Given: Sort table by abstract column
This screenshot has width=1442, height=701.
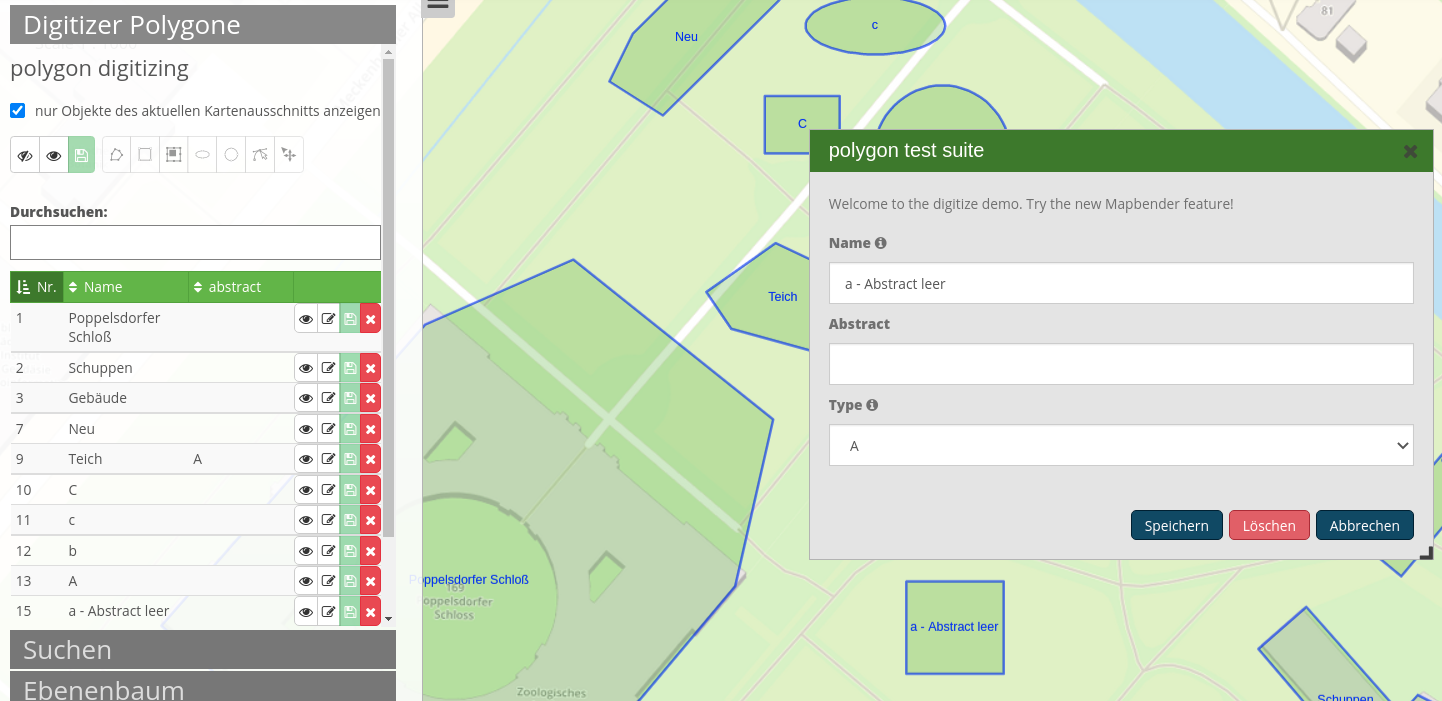Looking at the screenshot, I should tap(241, 287).
